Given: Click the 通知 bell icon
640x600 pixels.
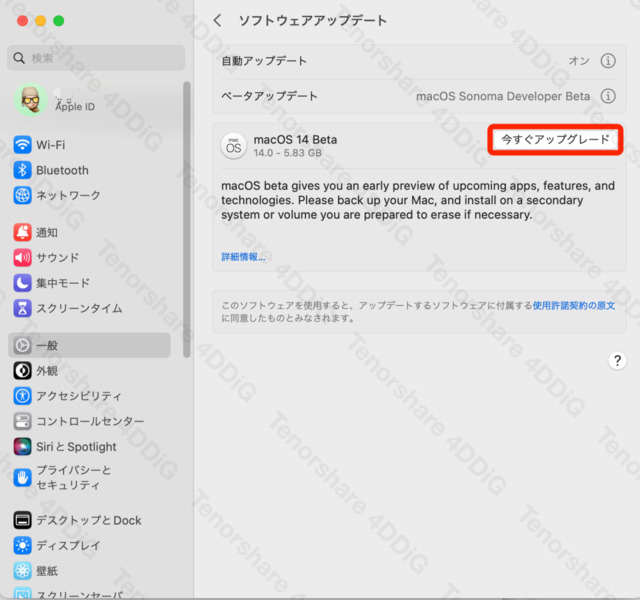Looking at the screenshot, I should tap(22, 232).
